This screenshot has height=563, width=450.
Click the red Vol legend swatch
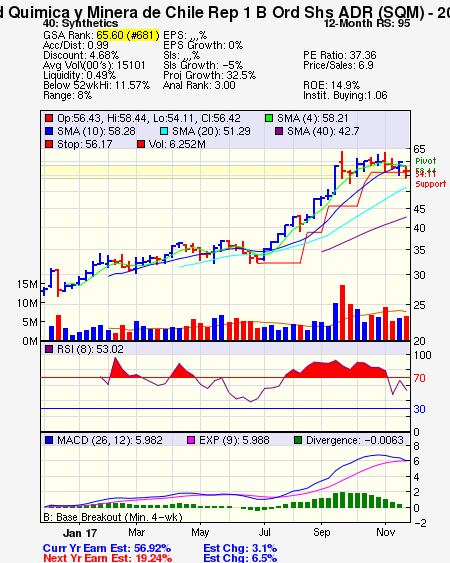(141, 144)
